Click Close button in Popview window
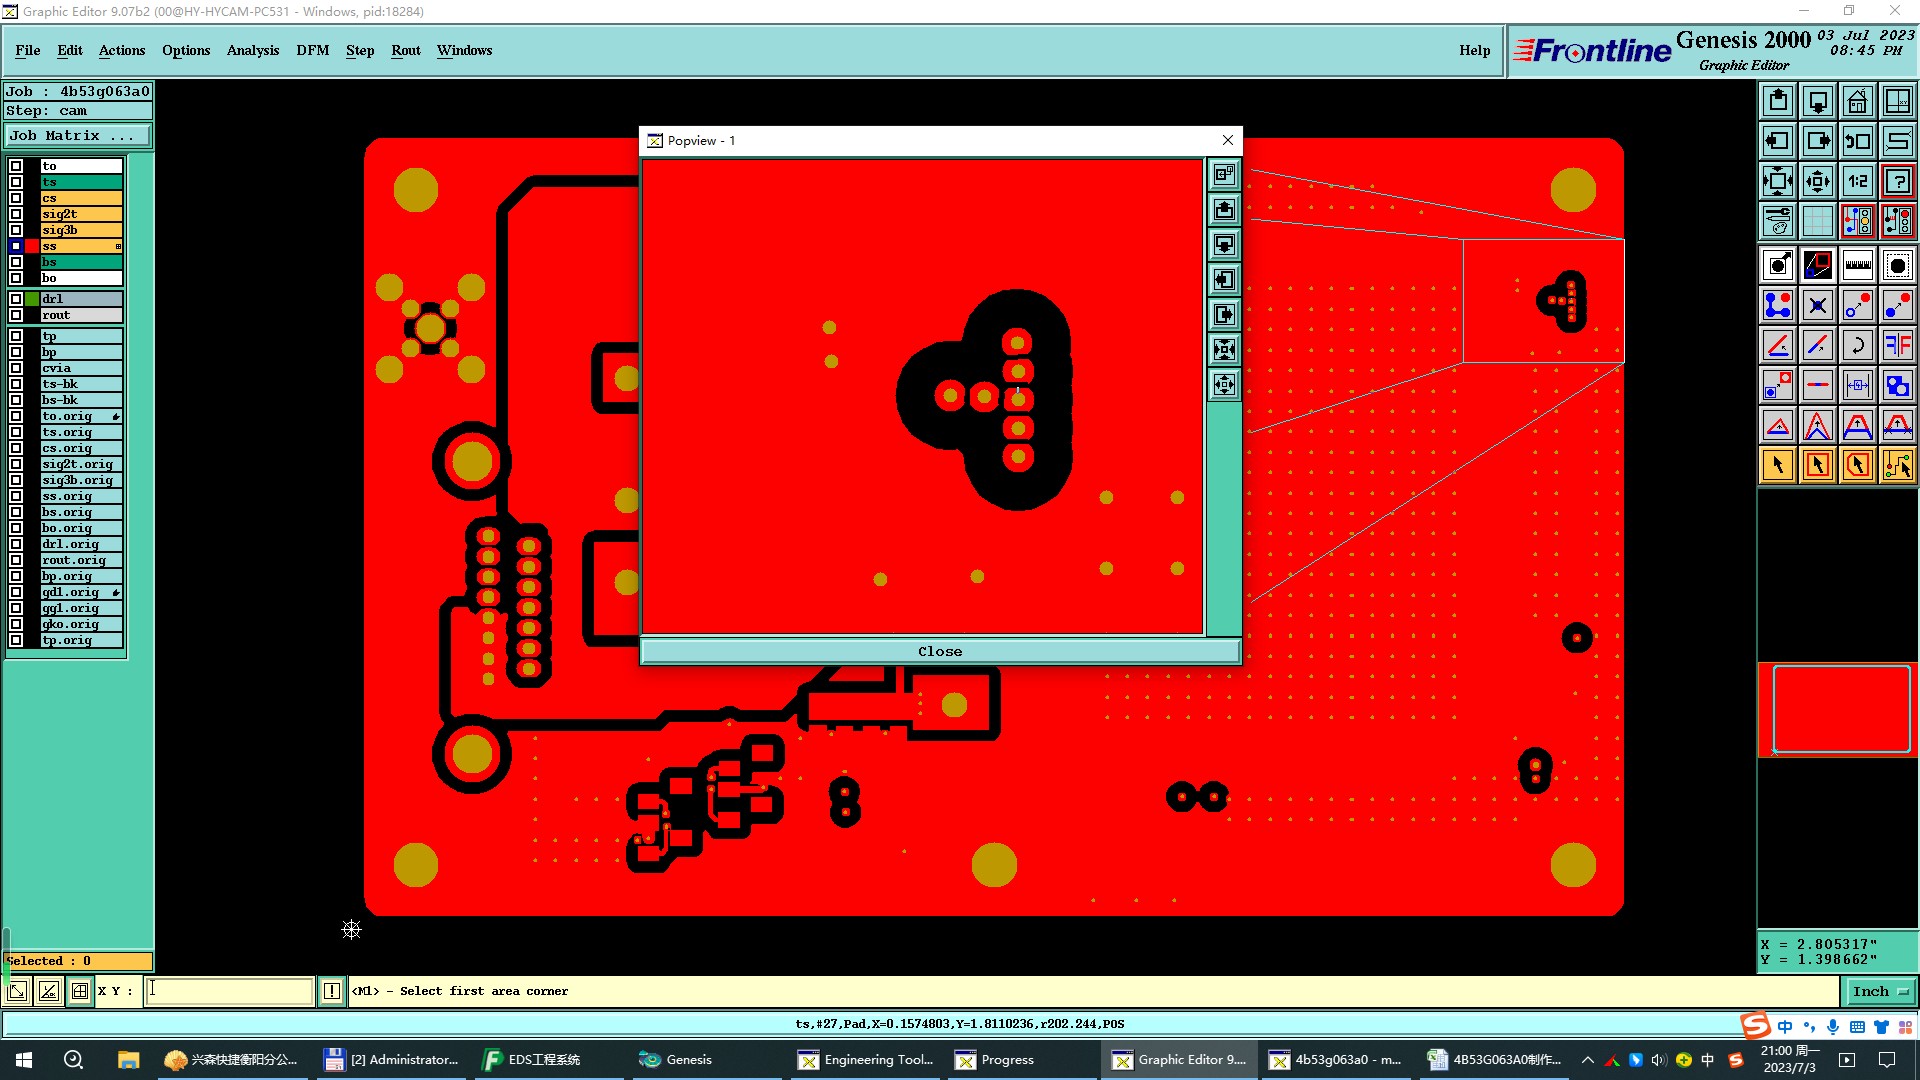1920x1080 pixels. [939, 651]
